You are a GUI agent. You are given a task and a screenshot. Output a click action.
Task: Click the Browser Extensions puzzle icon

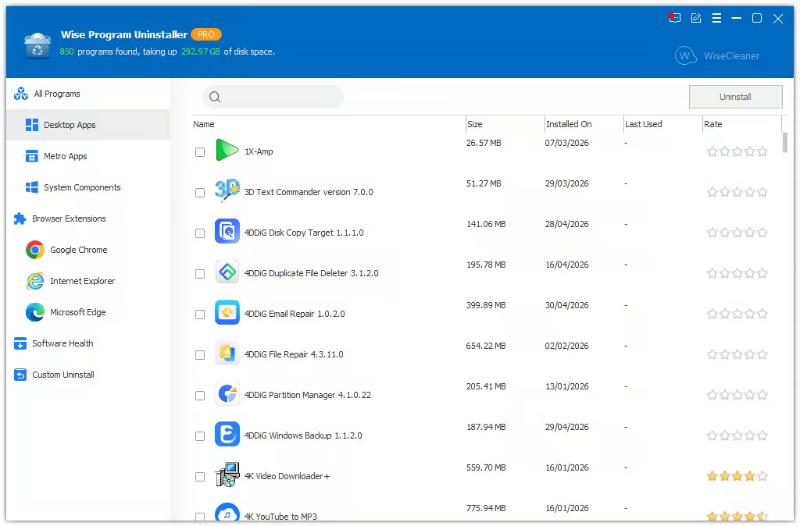click(x=20, y=219)
